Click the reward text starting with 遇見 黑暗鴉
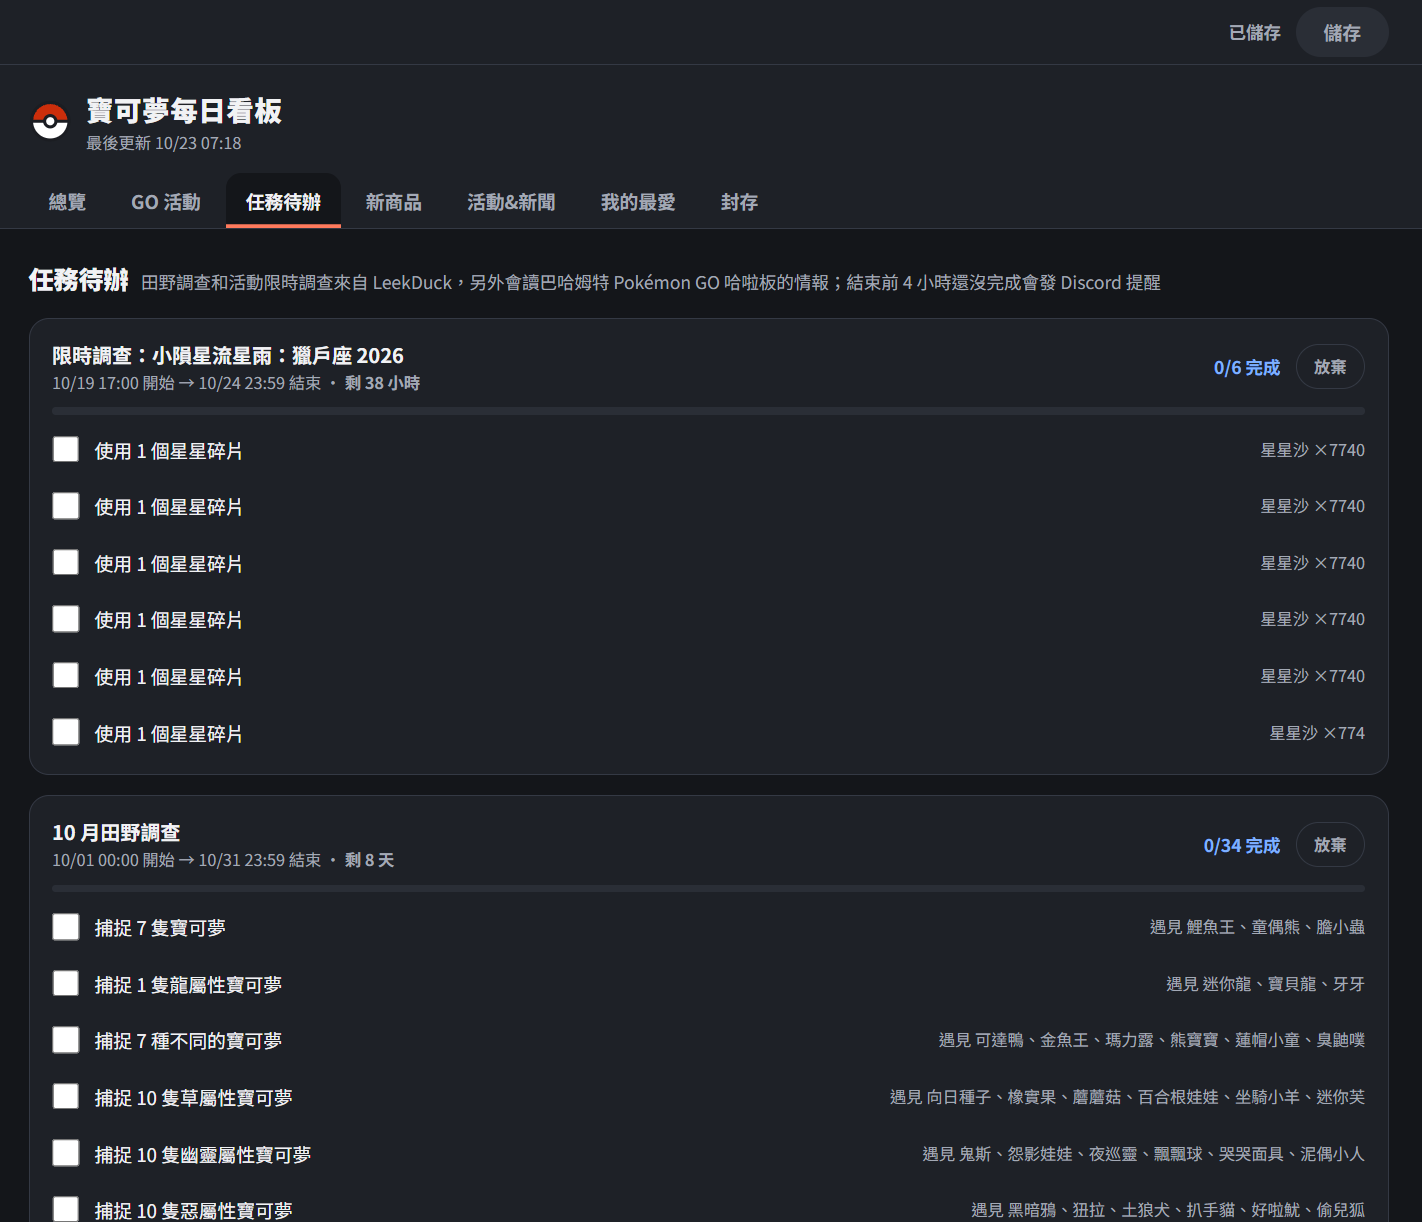Viewport: 1422px width, 1222px height. click(x=1168, y=1210)
